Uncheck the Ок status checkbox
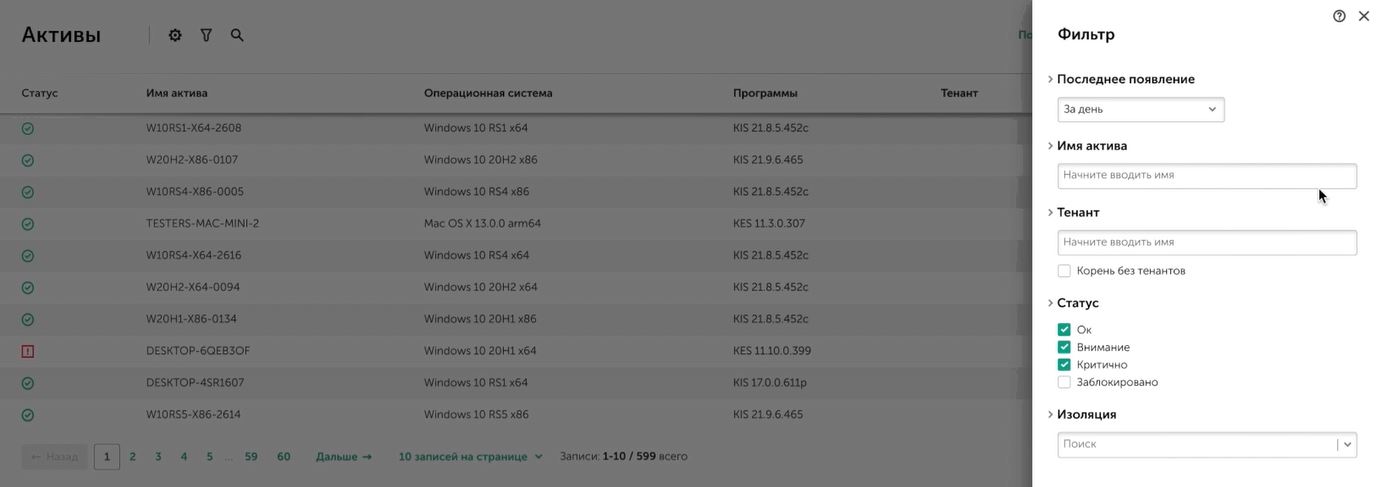 (1064, 330)
